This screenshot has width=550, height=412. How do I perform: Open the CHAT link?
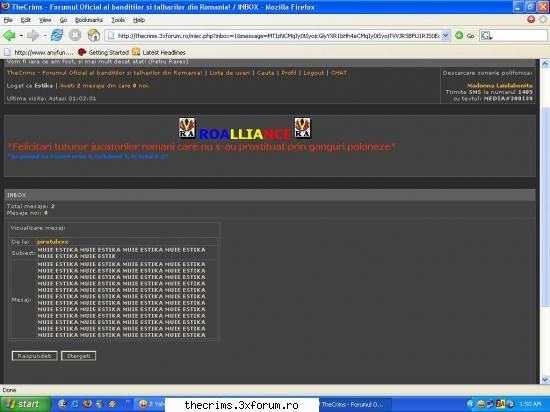tap(339, 73)
